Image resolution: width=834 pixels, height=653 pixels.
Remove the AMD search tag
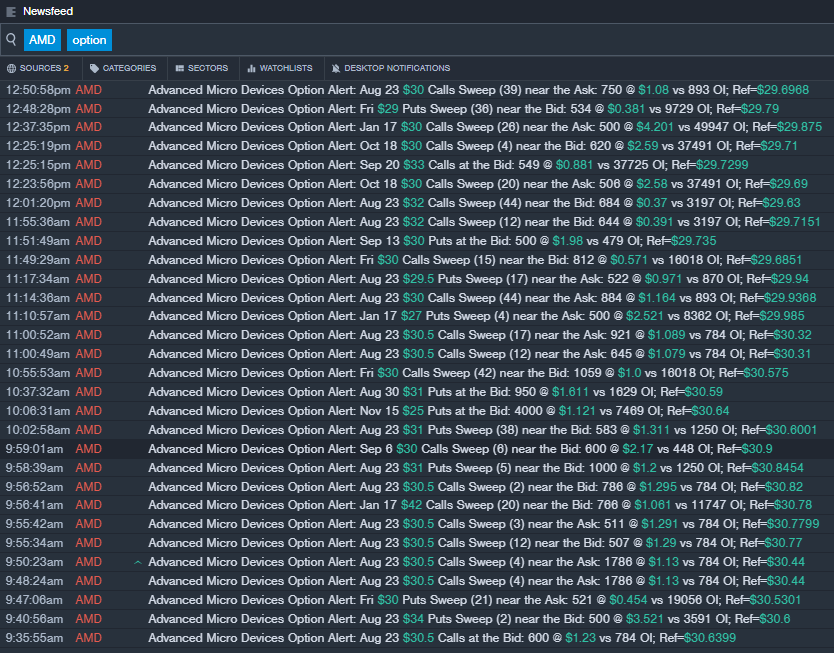pos(42,40)
